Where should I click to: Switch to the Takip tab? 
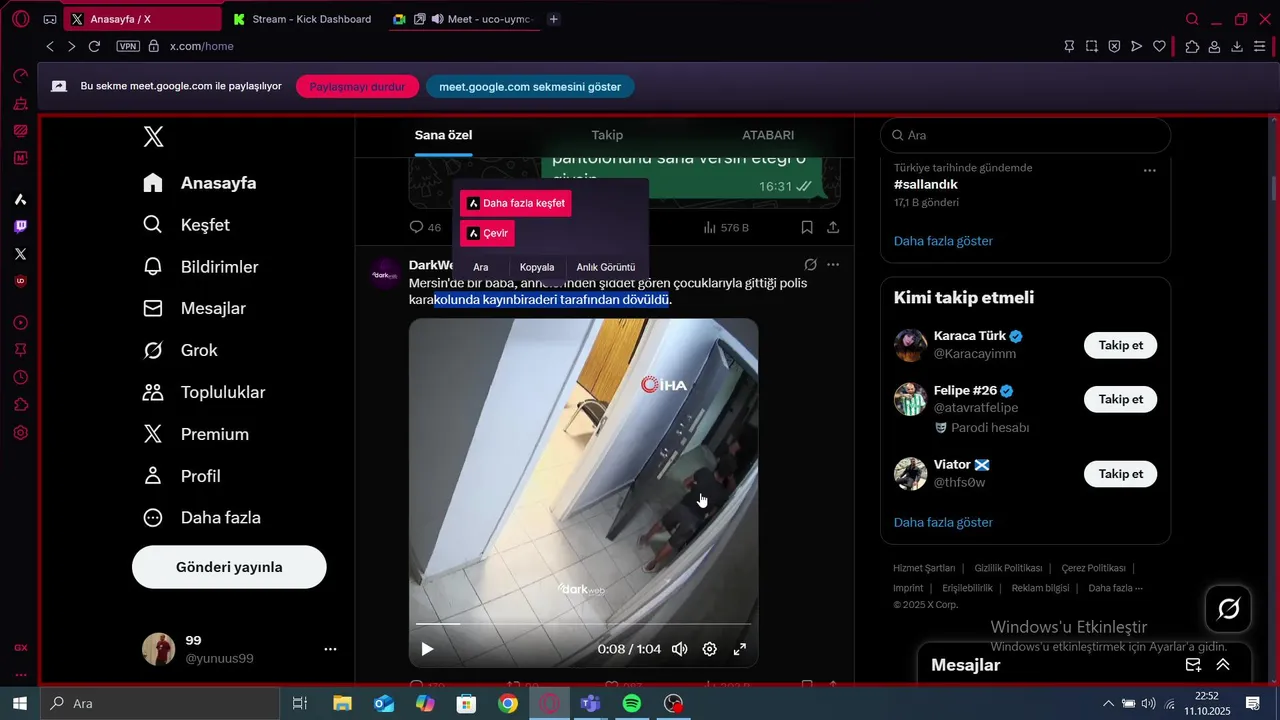tap(607, 135)
